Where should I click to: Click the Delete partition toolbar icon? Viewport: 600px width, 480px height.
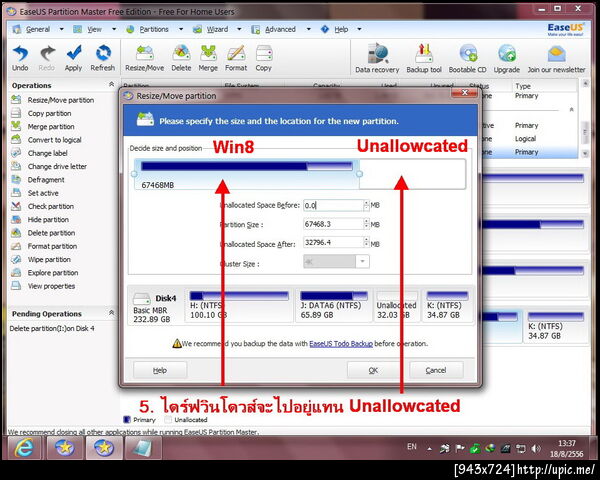click(x=181, y=58)
